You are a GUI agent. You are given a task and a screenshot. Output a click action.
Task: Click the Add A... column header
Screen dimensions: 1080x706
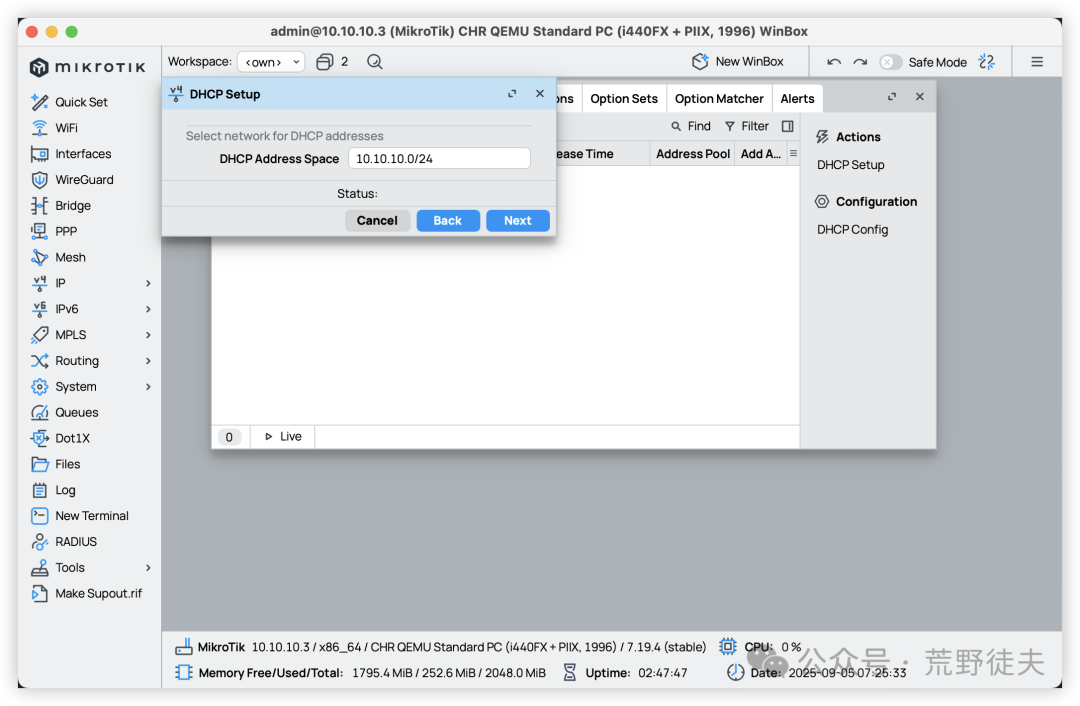[x=760, y=154]
